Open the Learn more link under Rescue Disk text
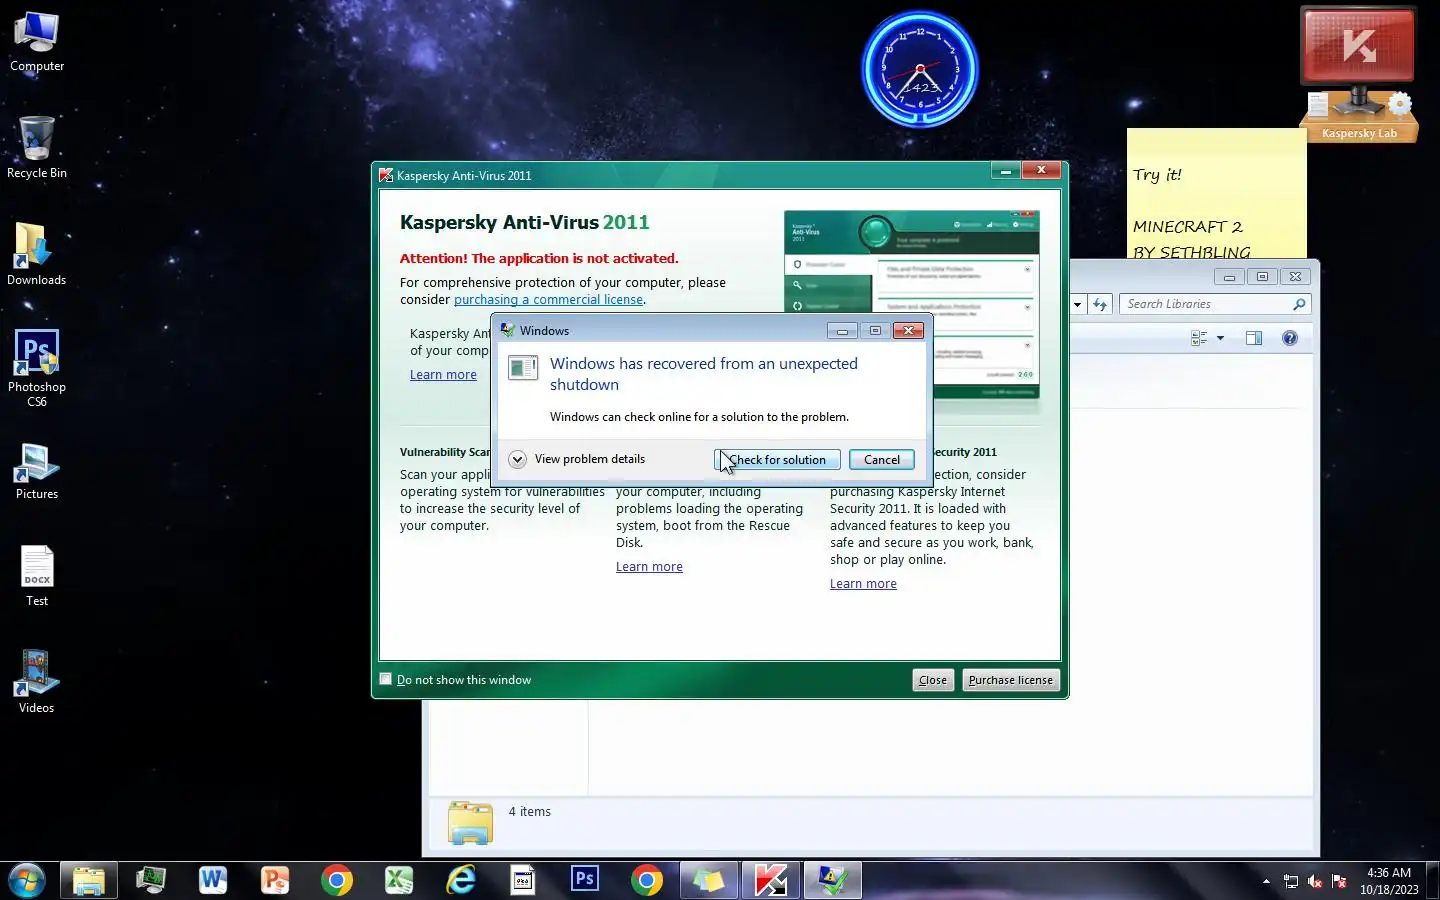Image resolution: width=1440 pixels, height=900 pixels. (649, 567)
